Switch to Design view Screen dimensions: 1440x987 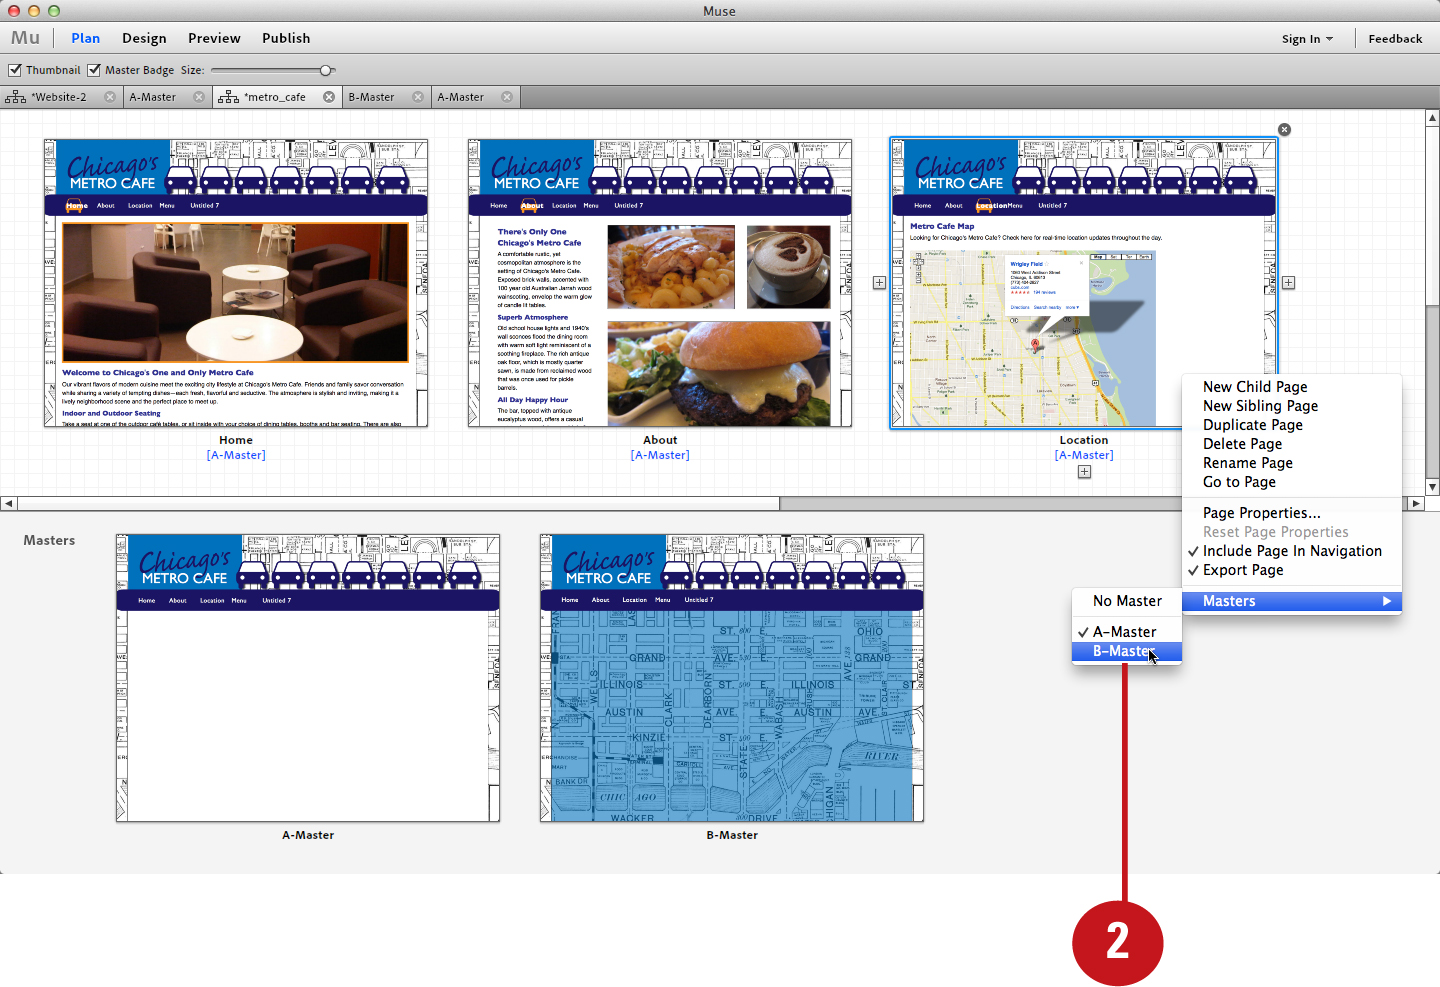point(144,38)
